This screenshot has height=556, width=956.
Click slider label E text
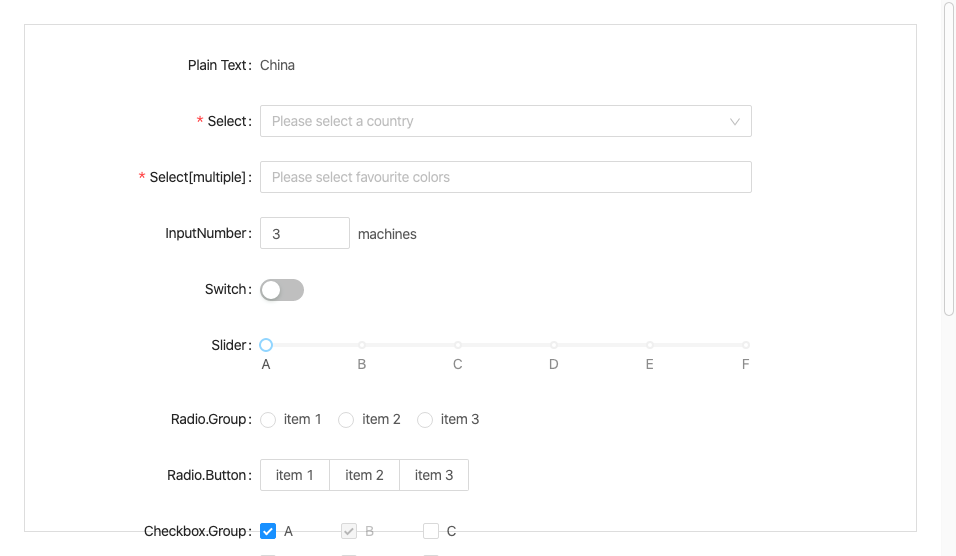pos(650,364)
